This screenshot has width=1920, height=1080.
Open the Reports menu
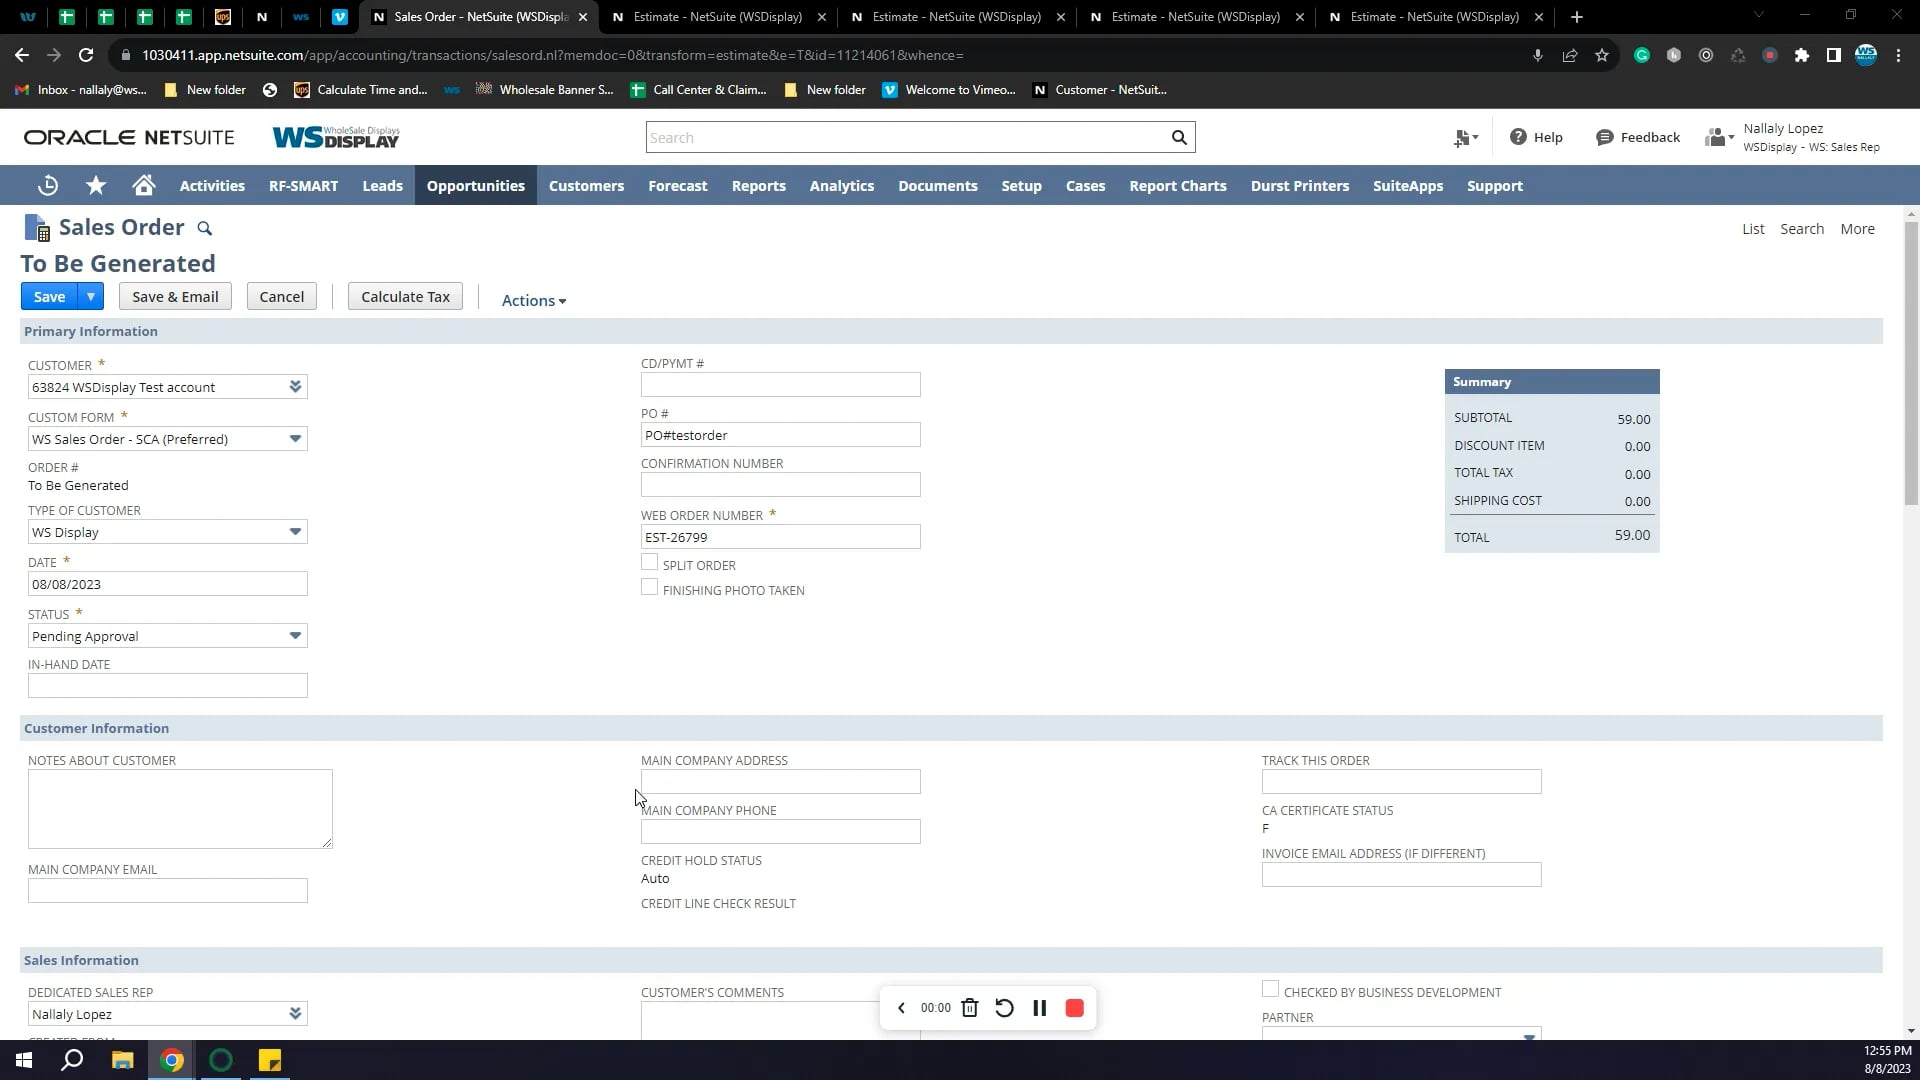[x=758, y=186]
